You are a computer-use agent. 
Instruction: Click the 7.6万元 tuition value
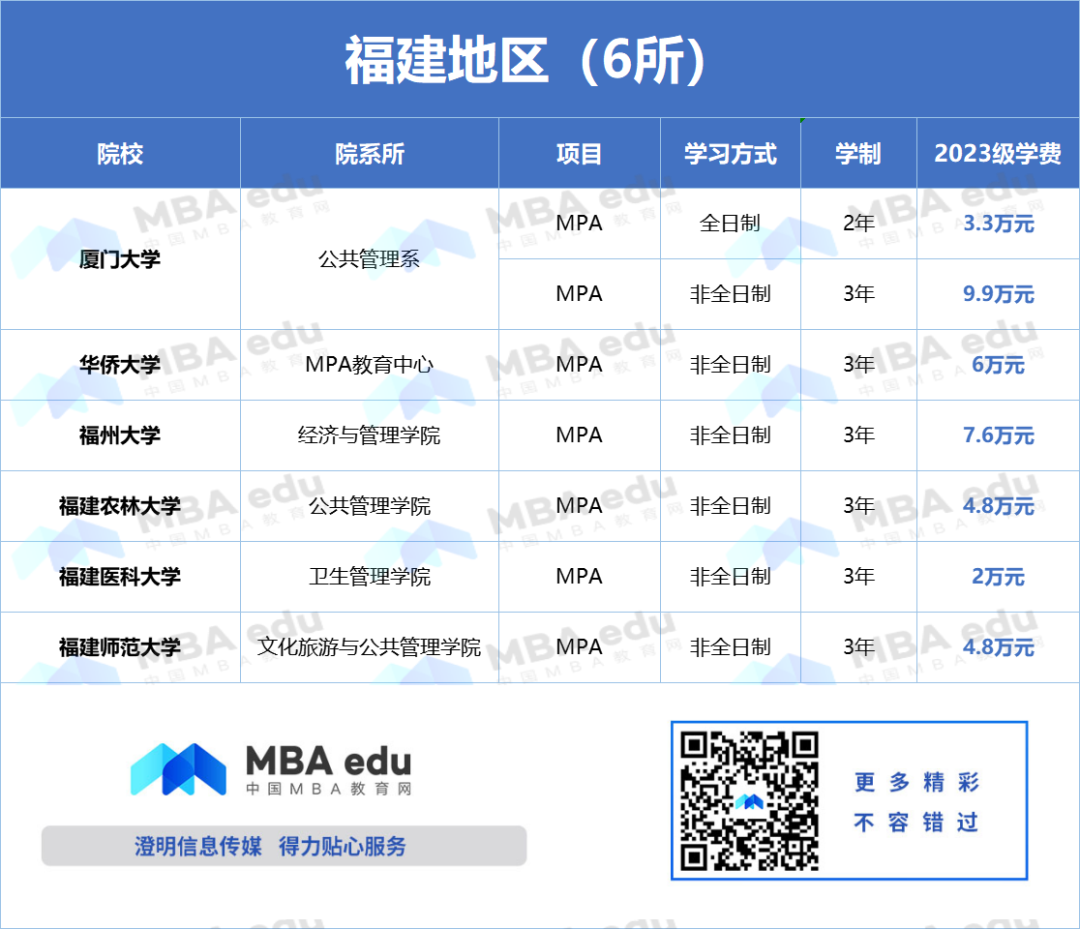pyautogui.click(x=998, y=435)
